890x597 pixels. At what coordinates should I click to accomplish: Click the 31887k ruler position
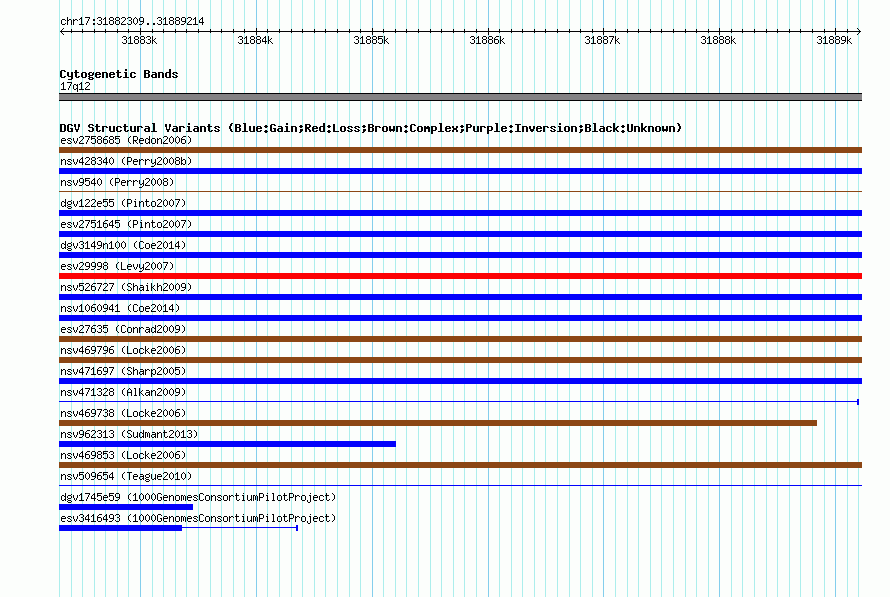pyautogui.click(x=602, y=40)
